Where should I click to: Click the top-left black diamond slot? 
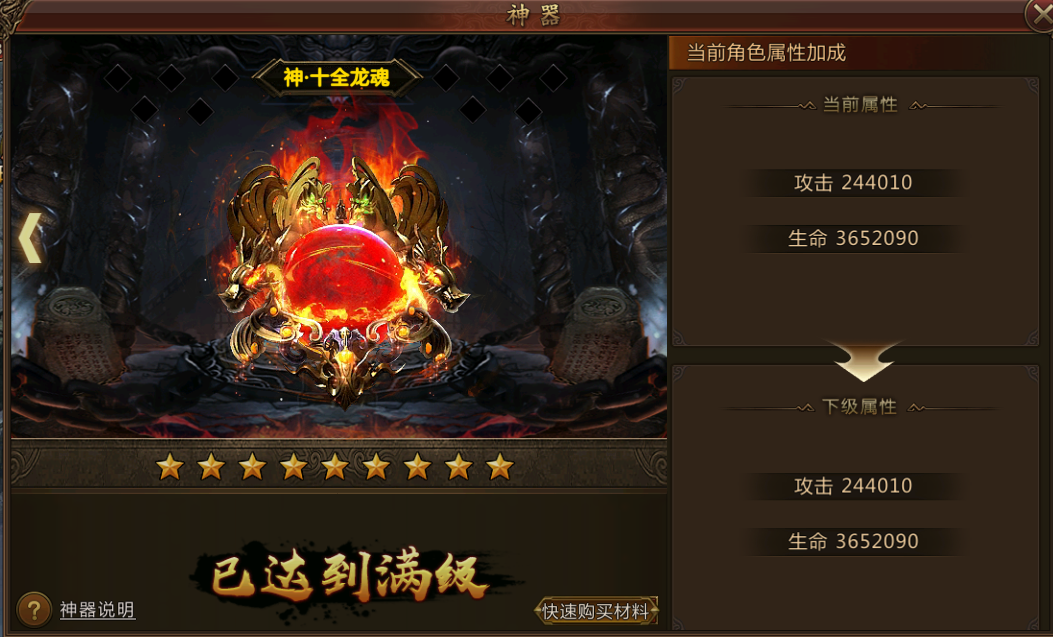pyautogui.click(x=118, y=79)
